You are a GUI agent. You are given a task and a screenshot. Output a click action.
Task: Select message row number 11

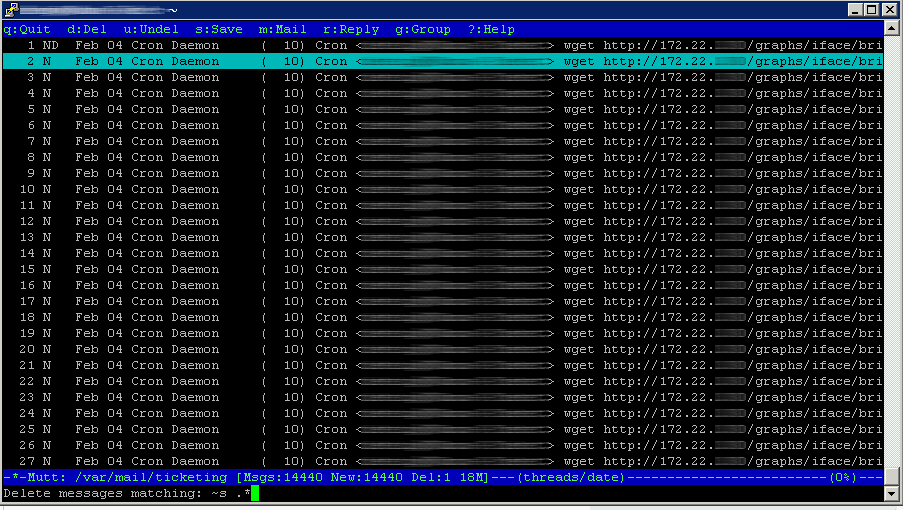pyautogui.click(x=442, y=205)
